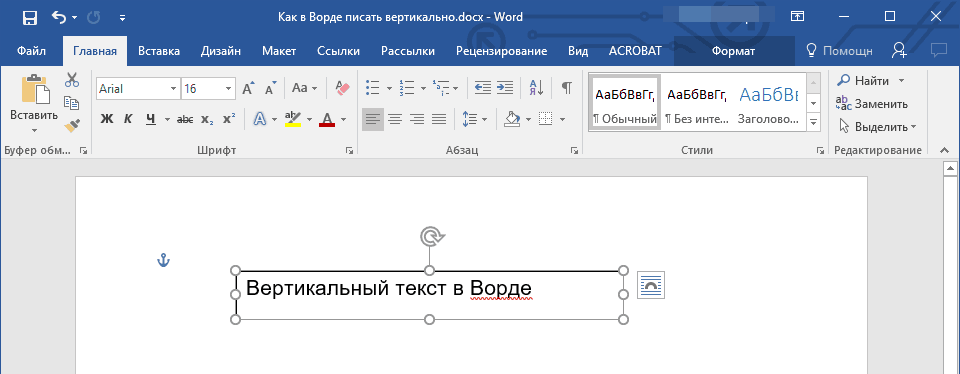Click the share person icon

[899, 51]
